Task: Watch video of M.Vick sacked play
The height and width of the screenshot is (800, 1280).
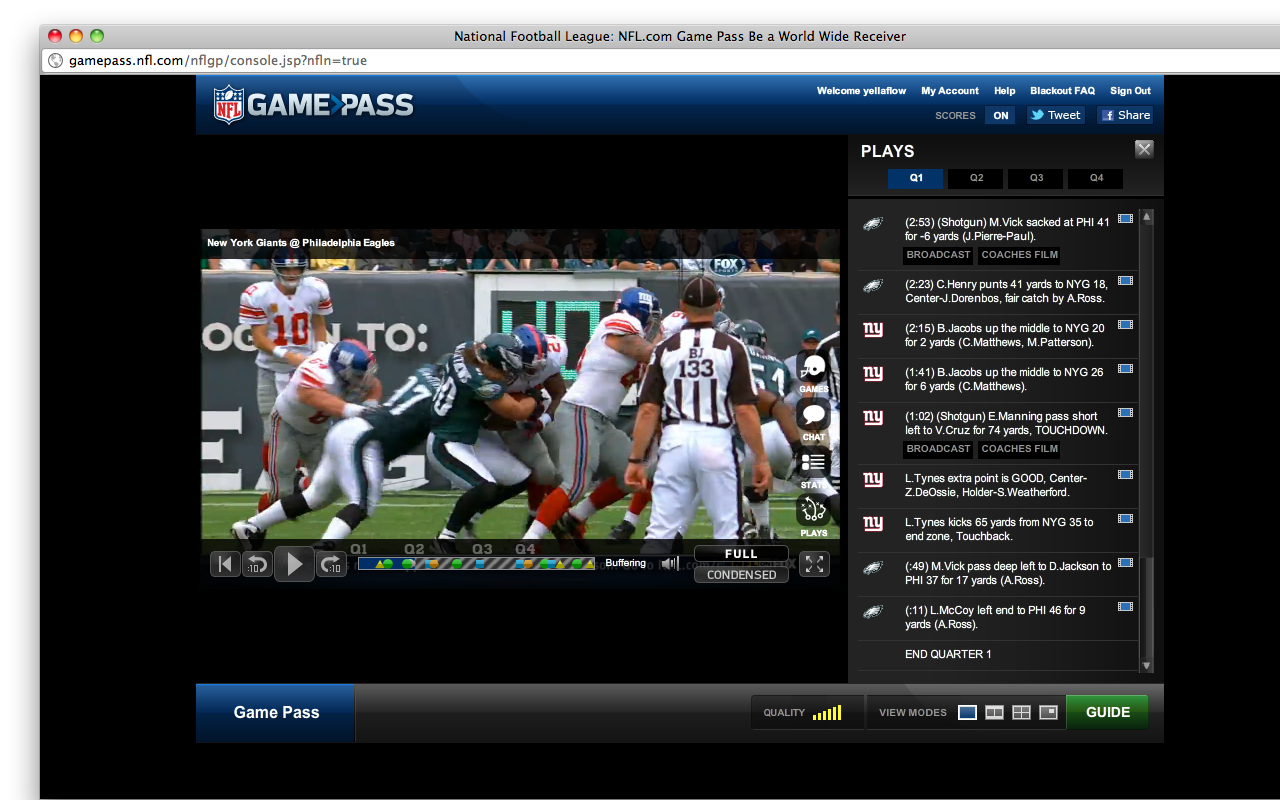Action: (x=1125, y=219)
